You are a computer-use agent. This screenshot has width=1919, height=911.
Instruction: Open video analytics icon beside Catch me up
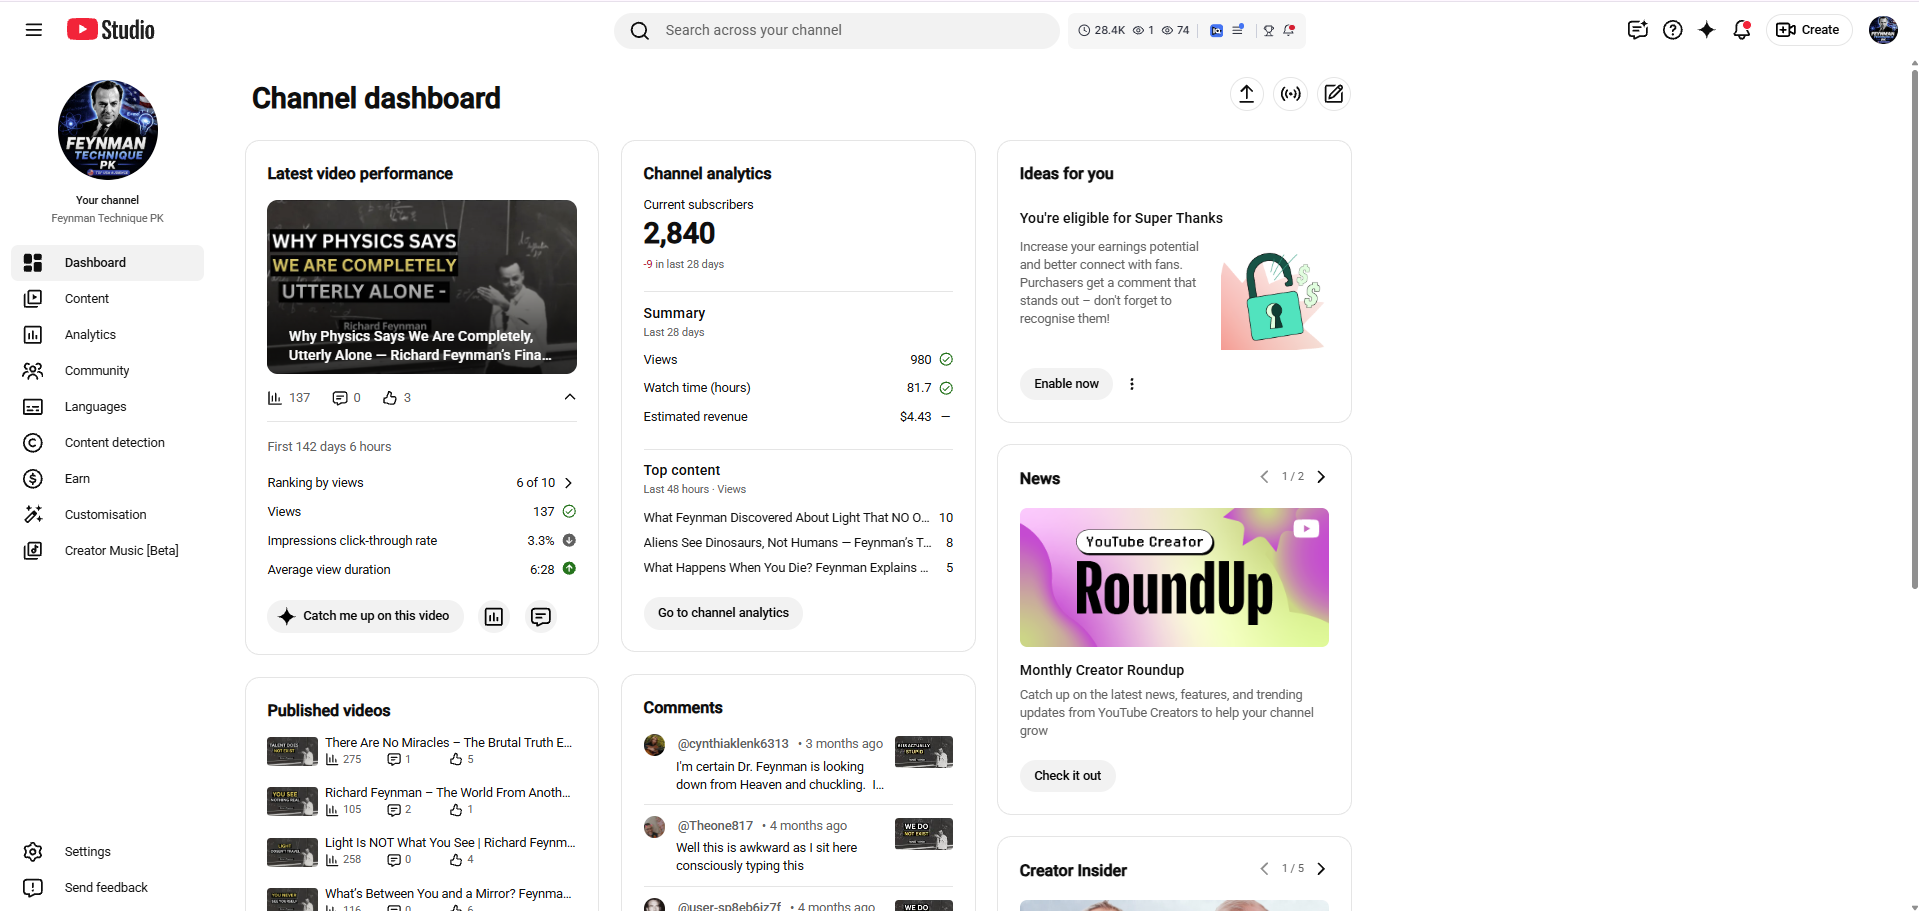pyautogui.click(x=494, y=617)
